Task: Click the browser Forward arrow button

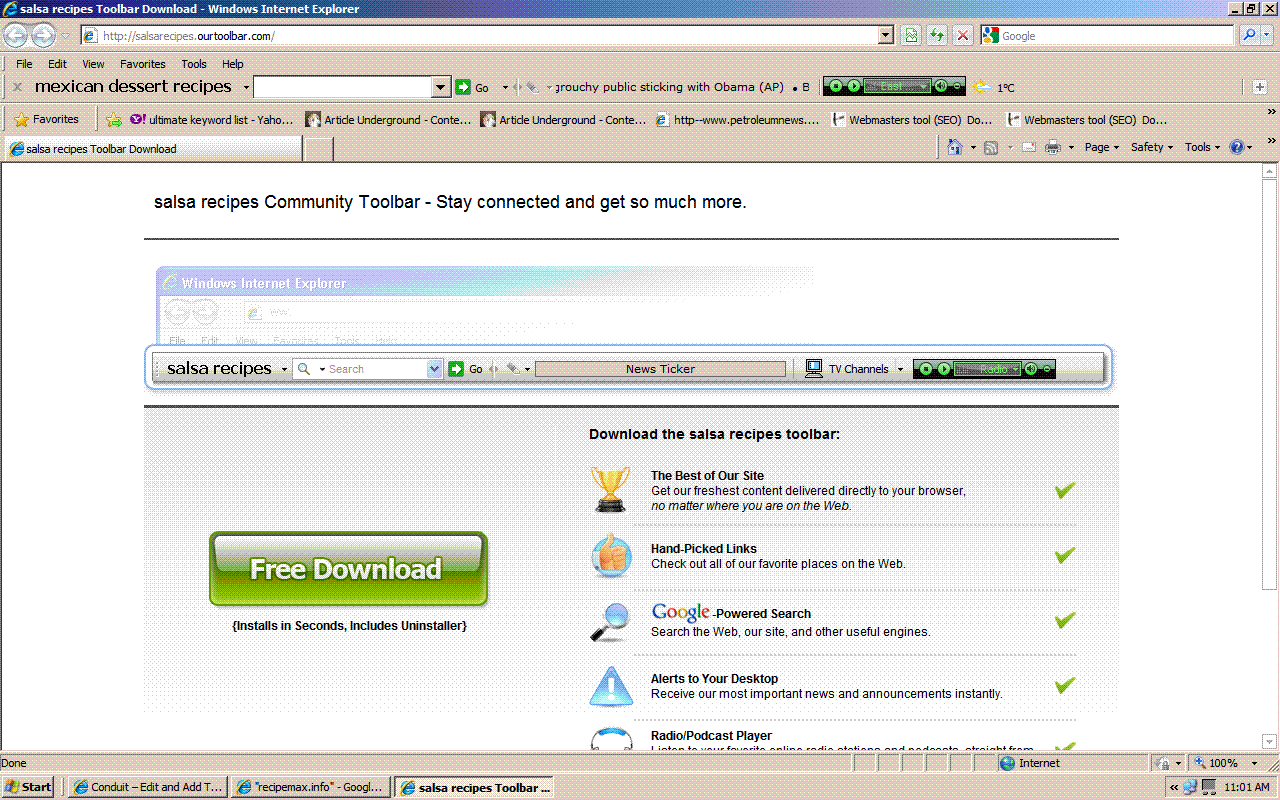Action: tap(43, 36)
